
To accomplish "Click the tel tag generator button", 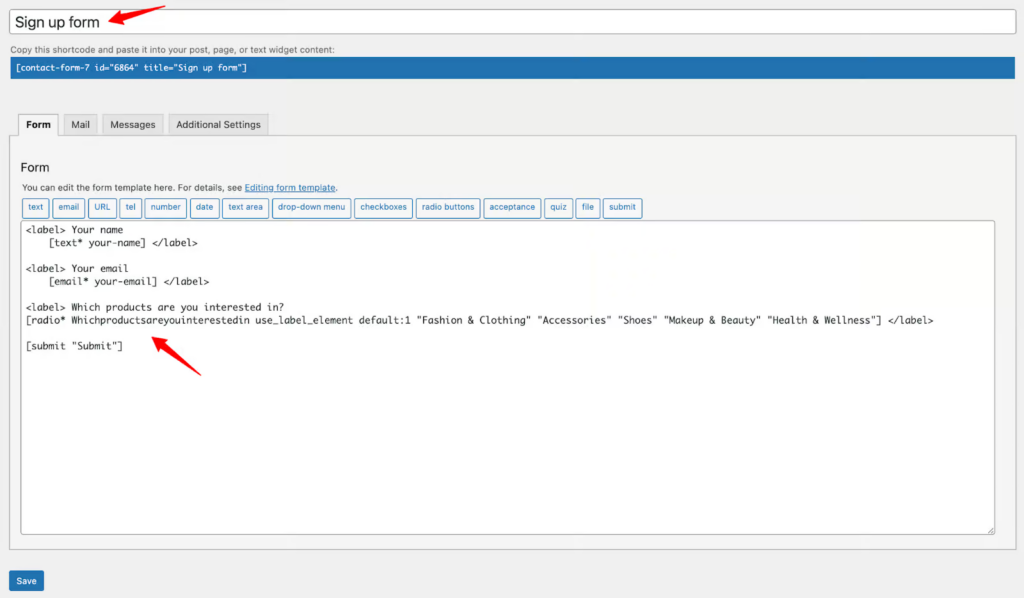I will [x=130, y=208].
